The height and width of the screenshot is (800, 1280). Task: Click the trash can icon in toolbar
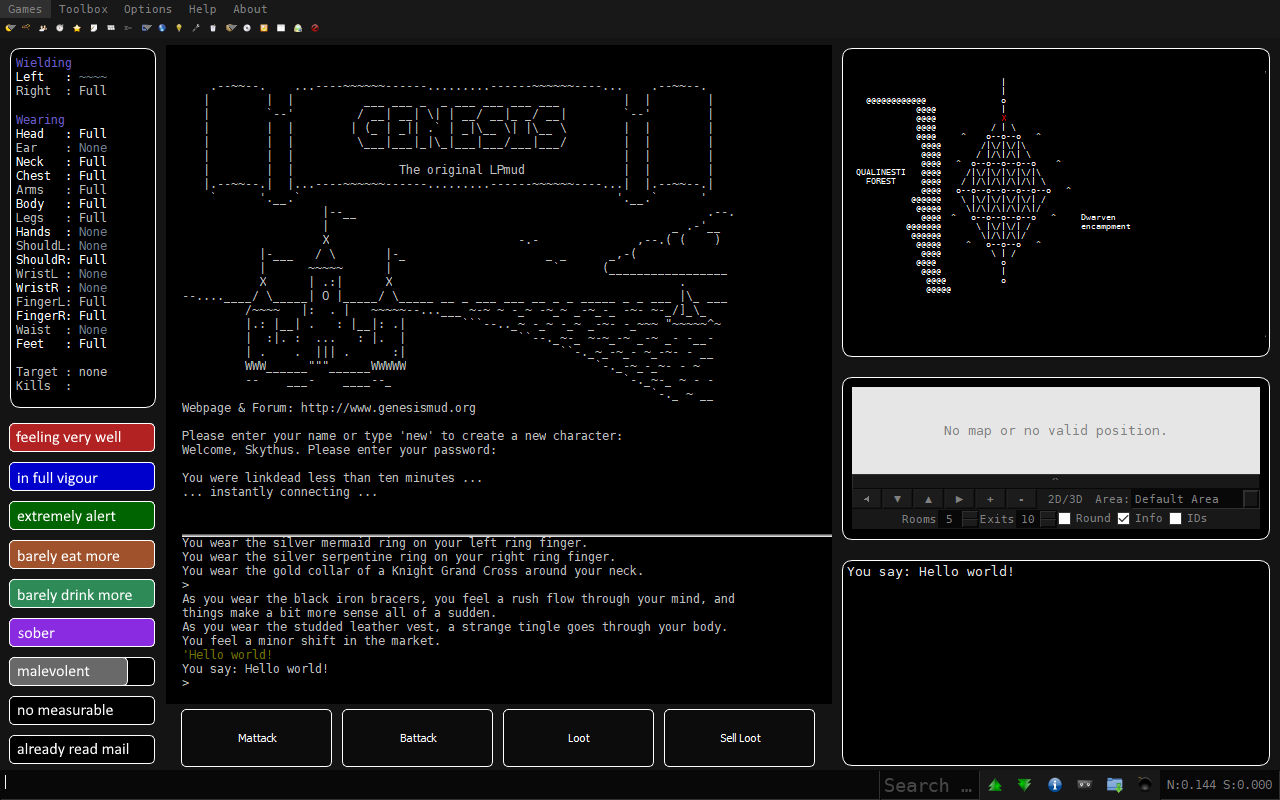(x=213, y=28)
